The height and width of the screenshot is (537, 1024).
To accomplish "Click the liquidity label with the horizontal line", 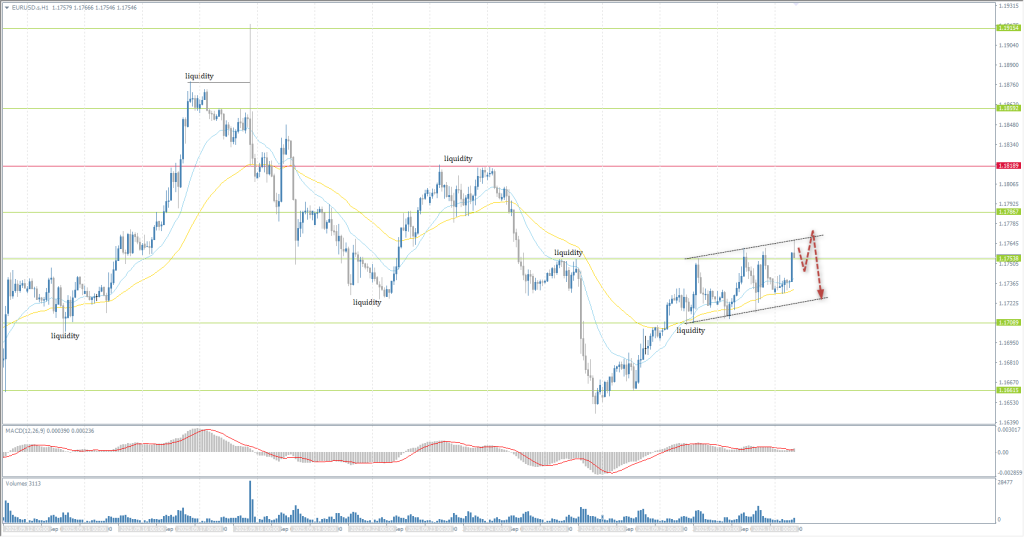I will [x=199, y=76].
